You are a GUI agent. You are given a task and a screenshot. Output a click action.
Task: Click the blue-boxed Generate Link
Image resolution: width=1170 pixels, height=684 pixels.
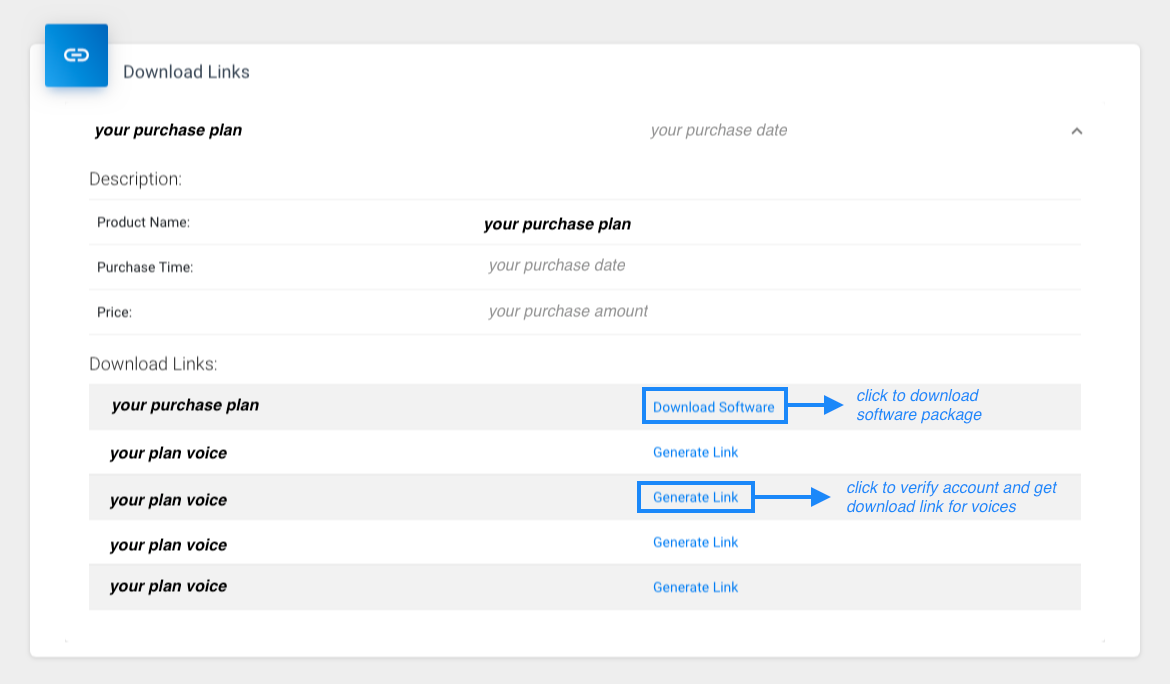click(695, 497)
